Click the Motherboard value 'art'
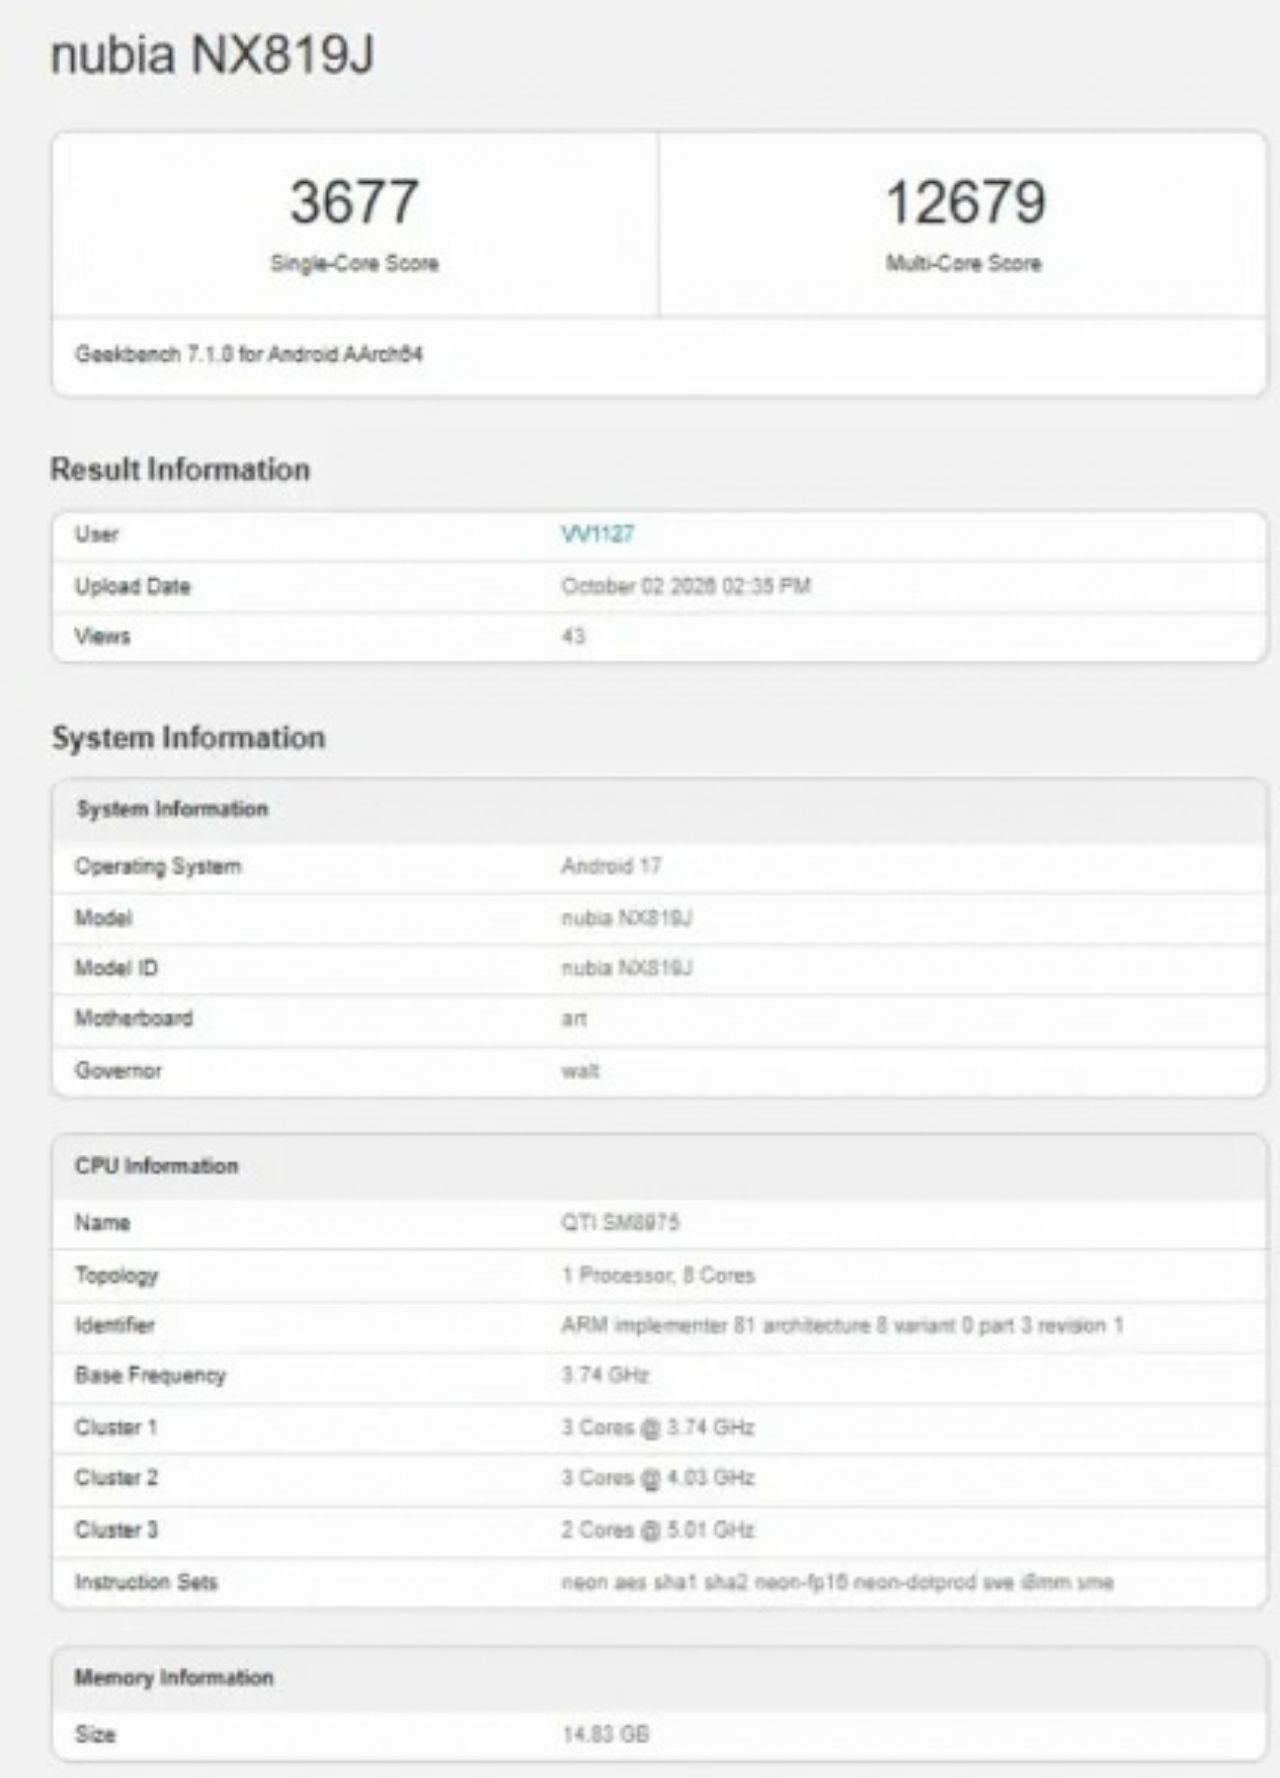This screenshot has width=1280, height=1778. [x=574, y=1018]
